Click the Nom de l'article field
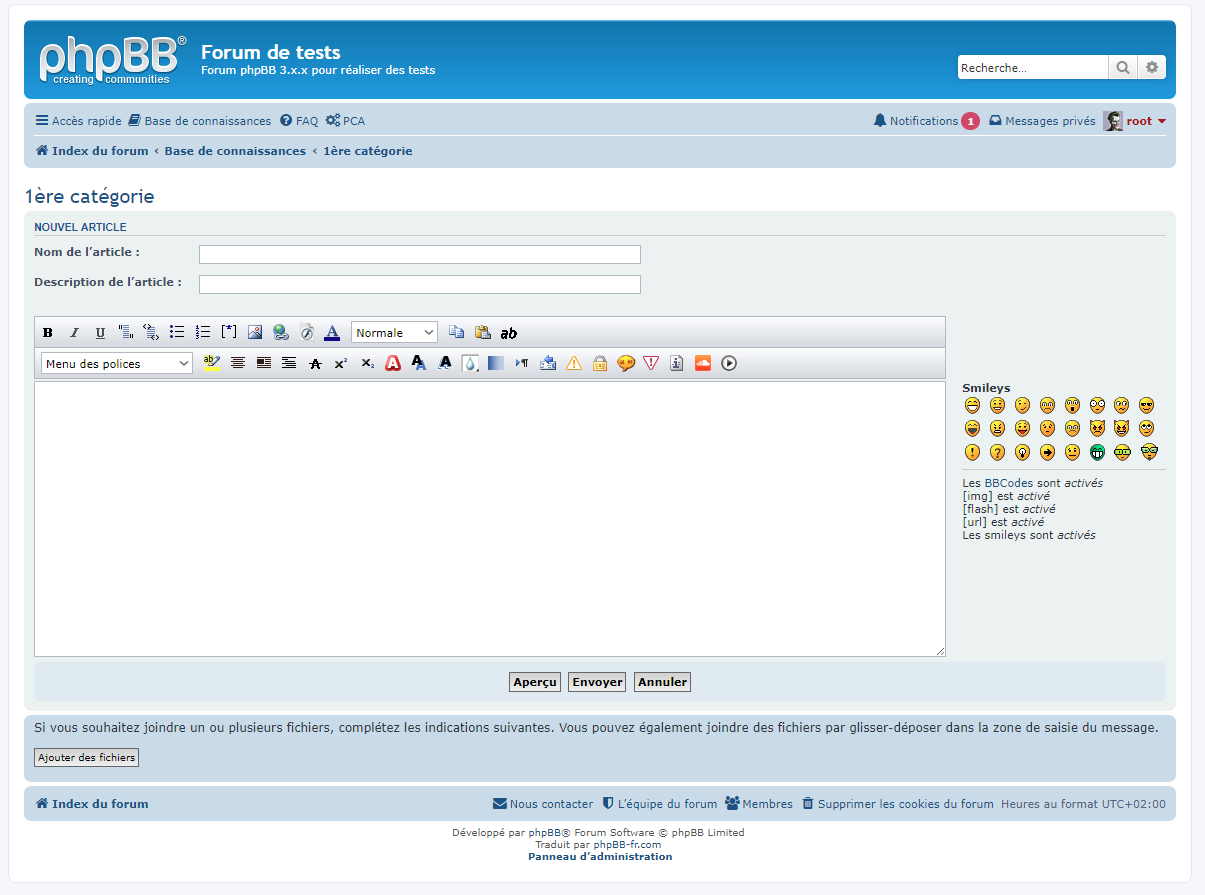Viewport: 1205px width, 895px height. 419,254
